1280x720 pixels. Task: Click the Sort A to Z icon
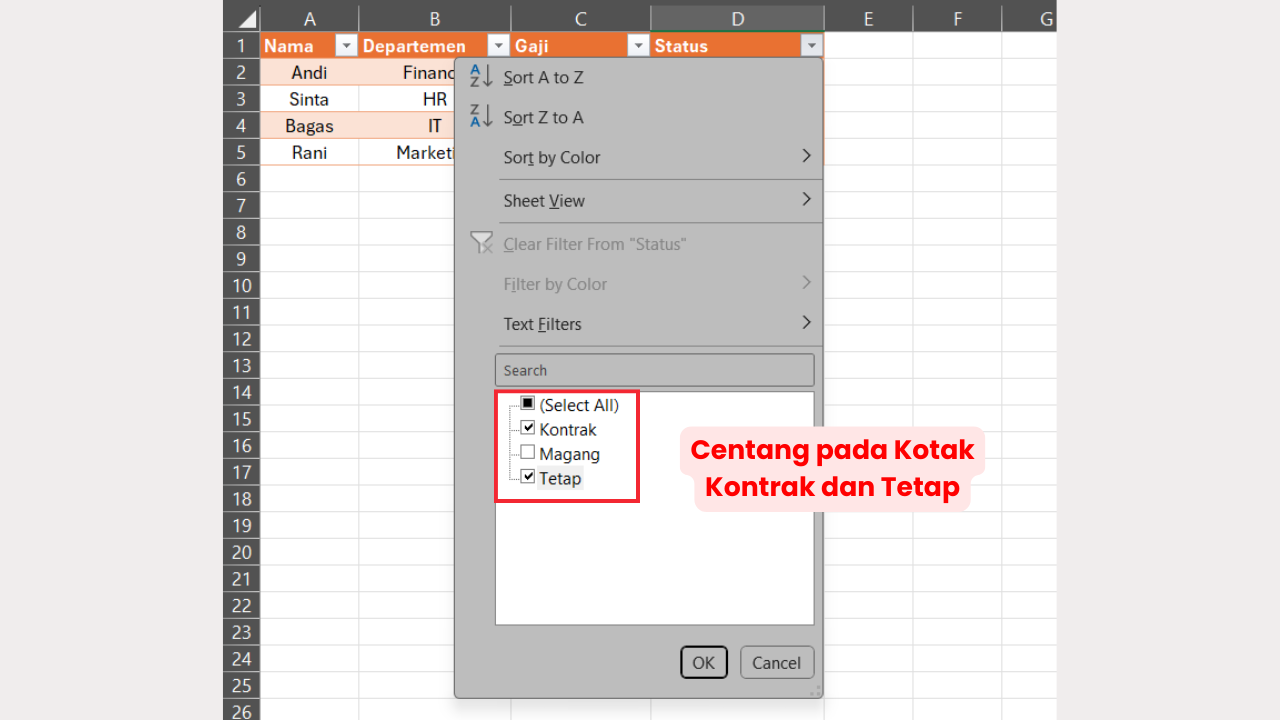point(481,76)
